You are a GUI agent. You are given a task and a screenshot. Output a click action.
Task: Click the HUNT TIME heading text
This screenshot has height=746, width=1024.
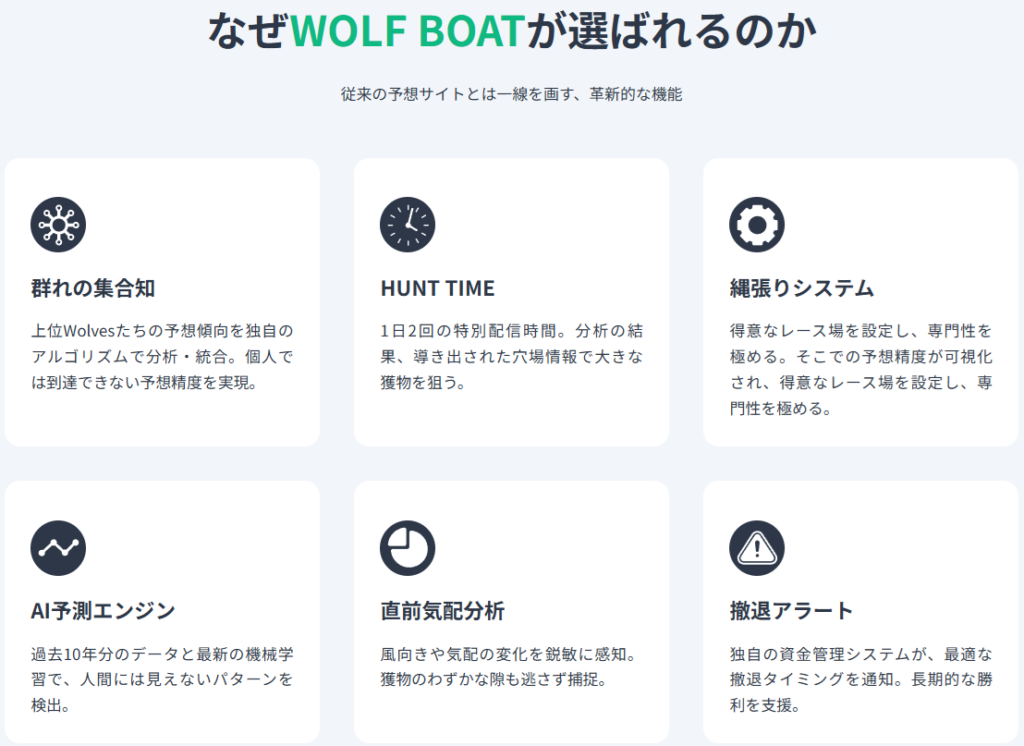pos(437,288)
